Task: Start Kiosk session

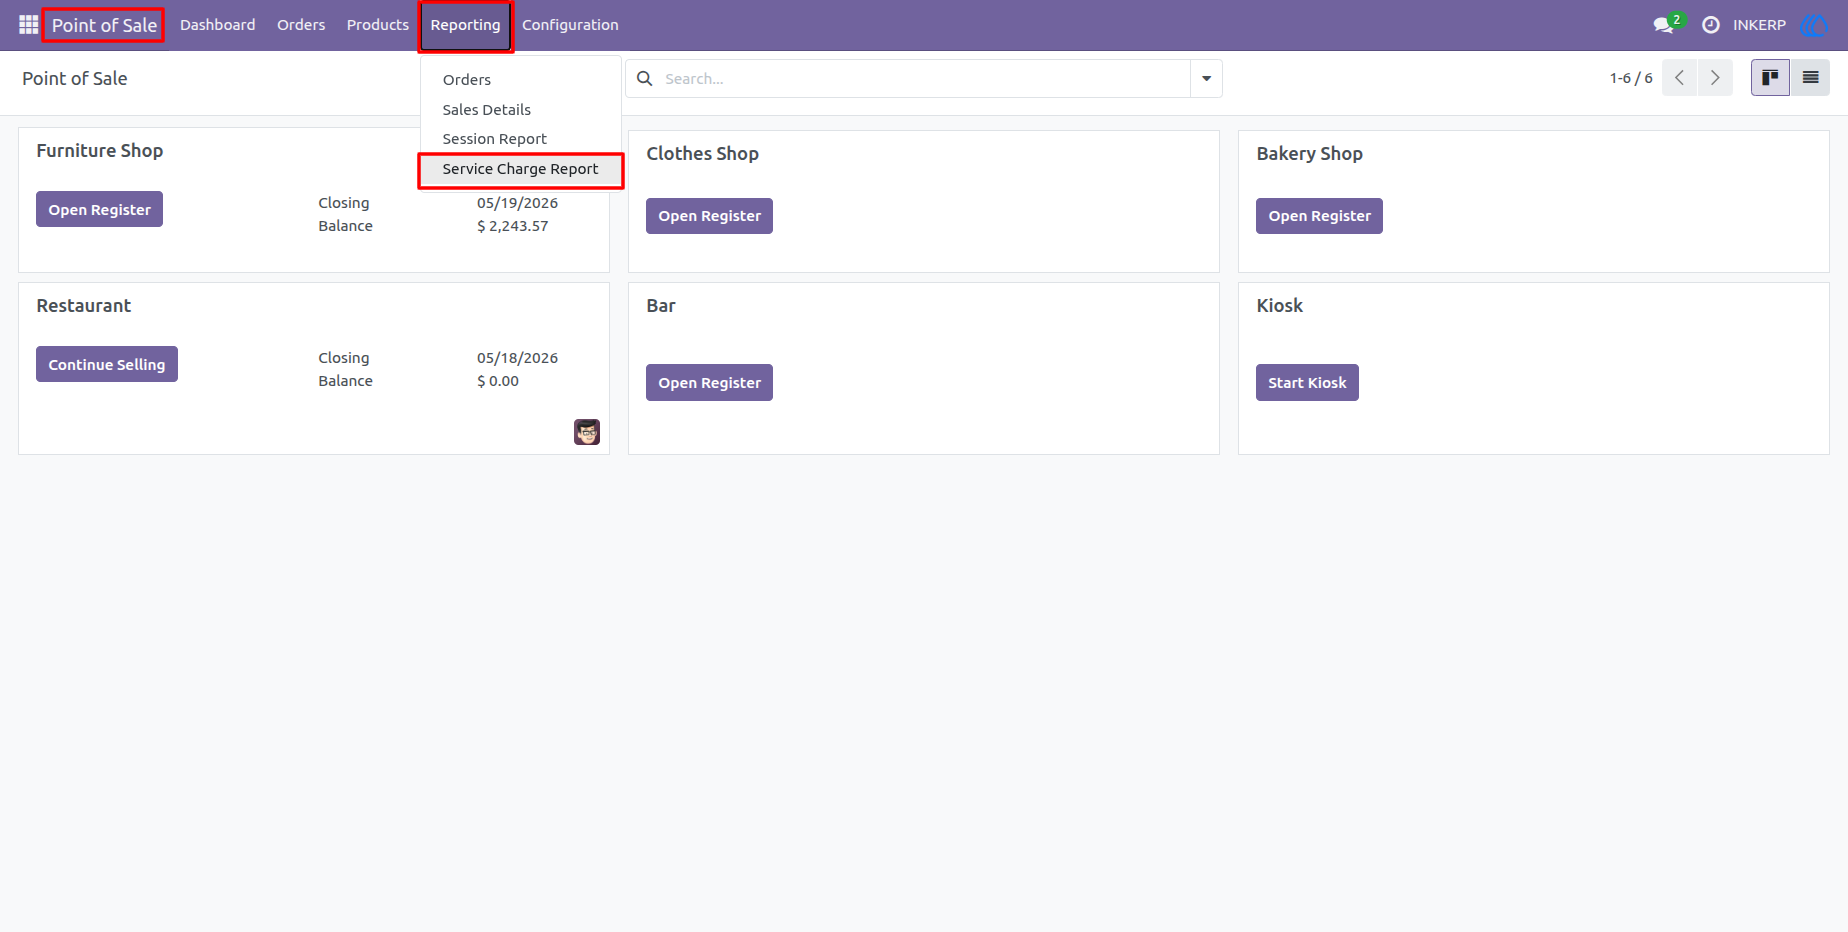Action: point(1307,383)
